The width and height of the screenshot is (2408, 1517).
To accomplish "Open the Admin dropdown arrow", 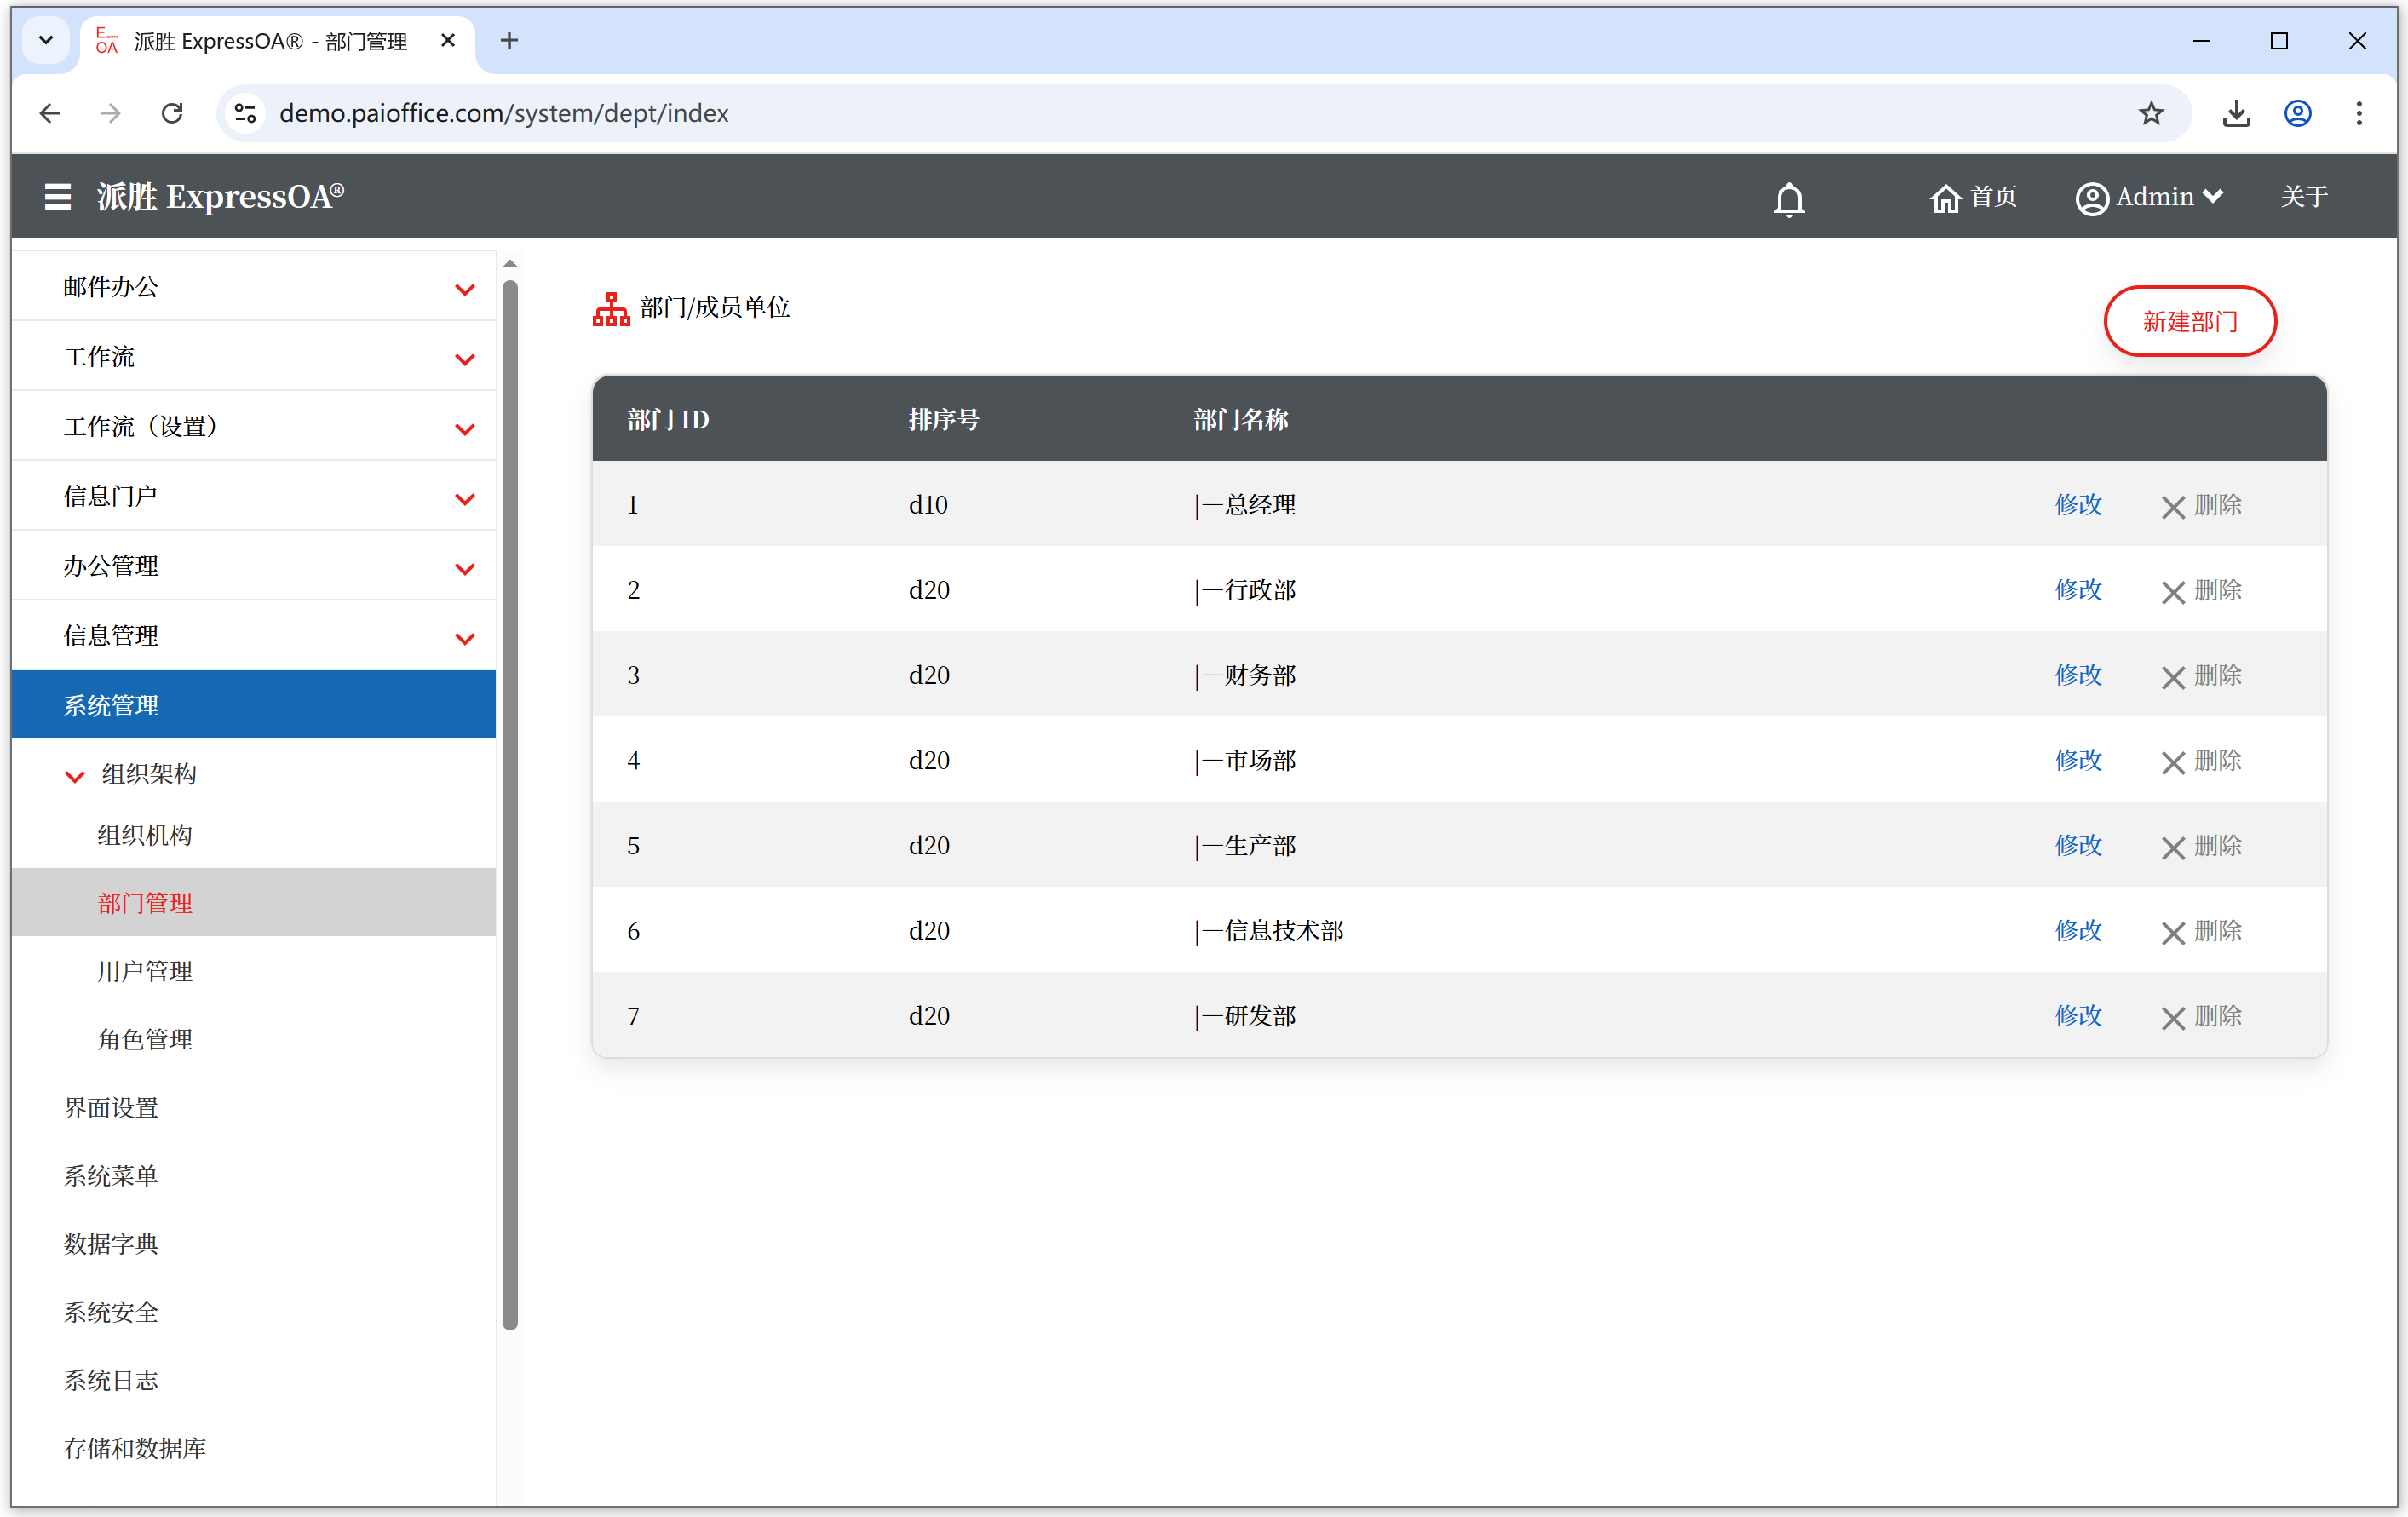I will pos(2213,197).
